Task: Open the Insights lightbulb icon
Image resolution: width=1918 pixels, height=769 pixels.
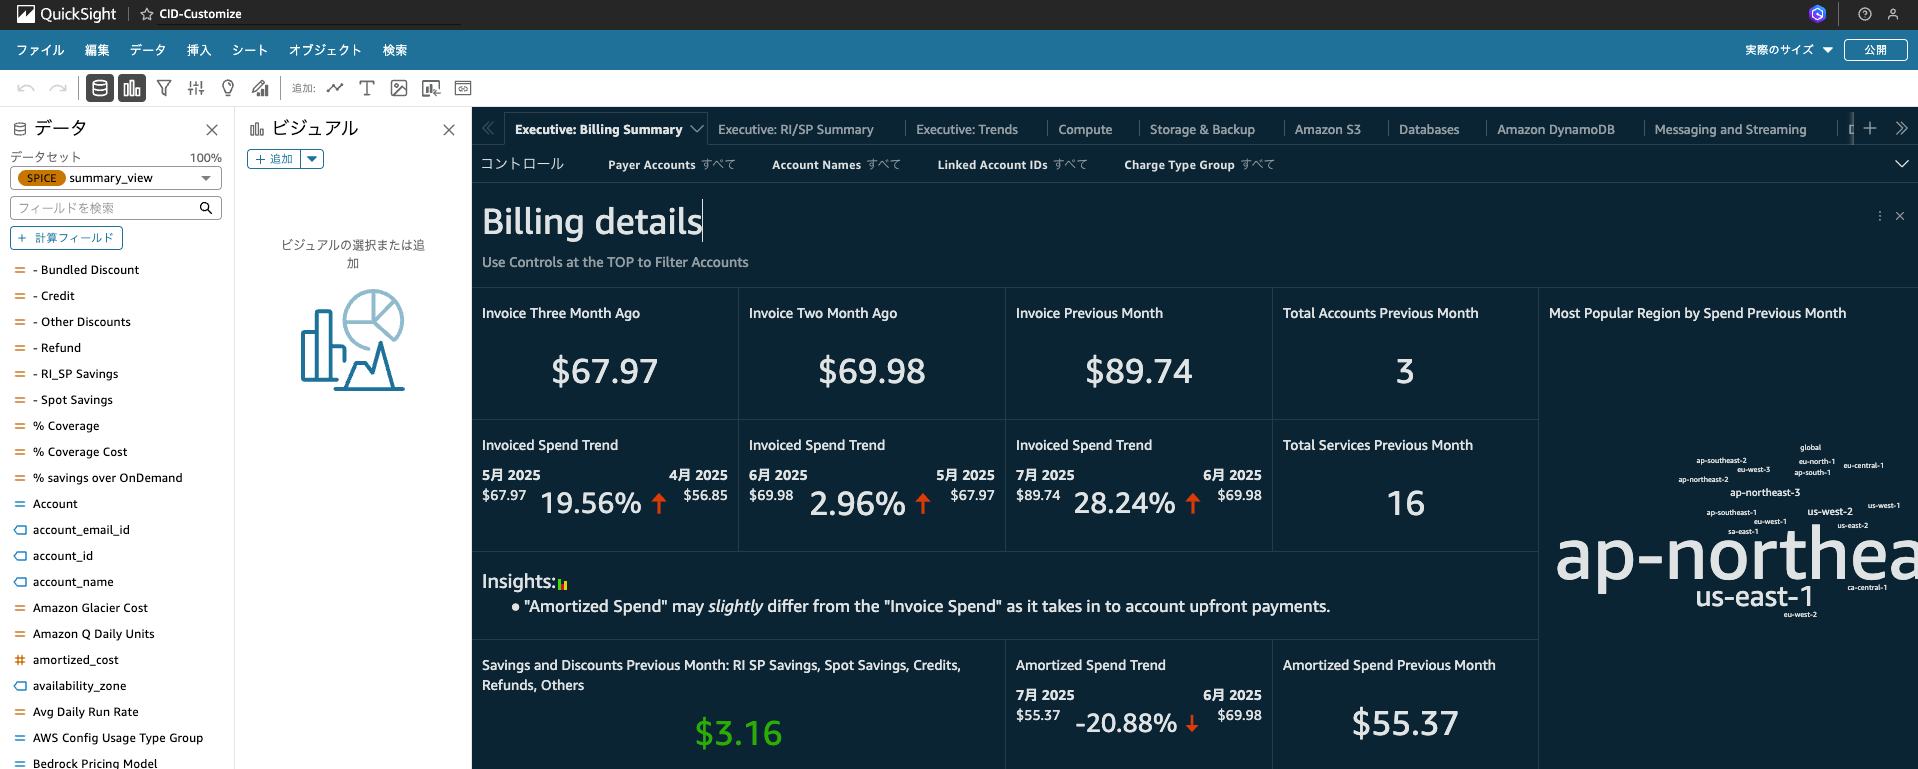Action: [228, 88]
